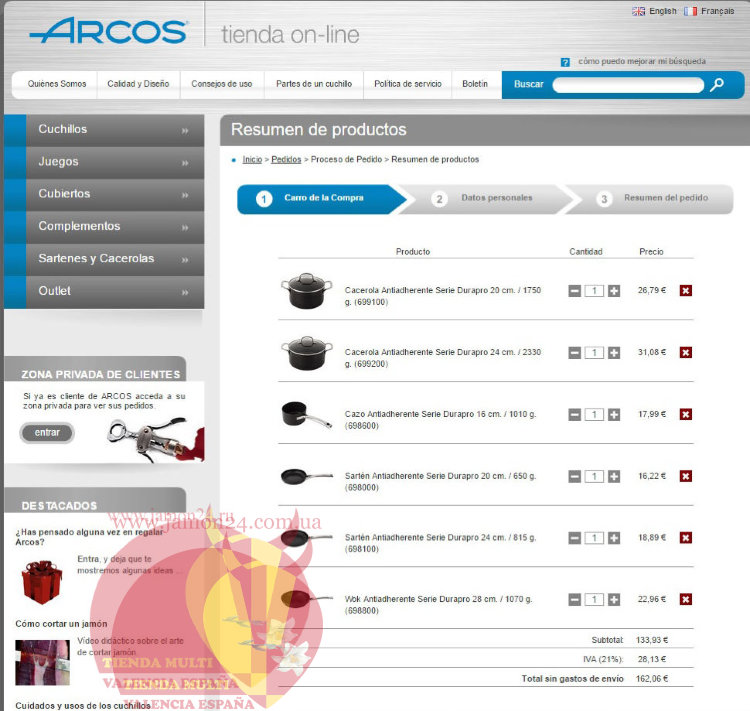Open Consejos de uso page

click(x=221, y=84)
